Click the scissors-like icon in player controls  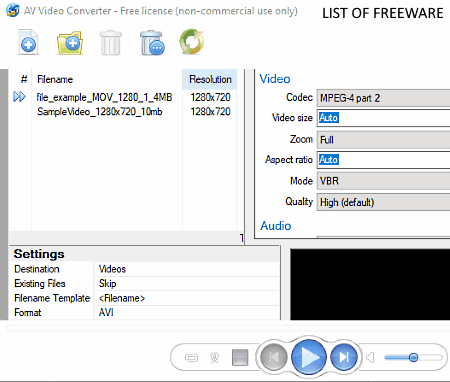[215, 358]
